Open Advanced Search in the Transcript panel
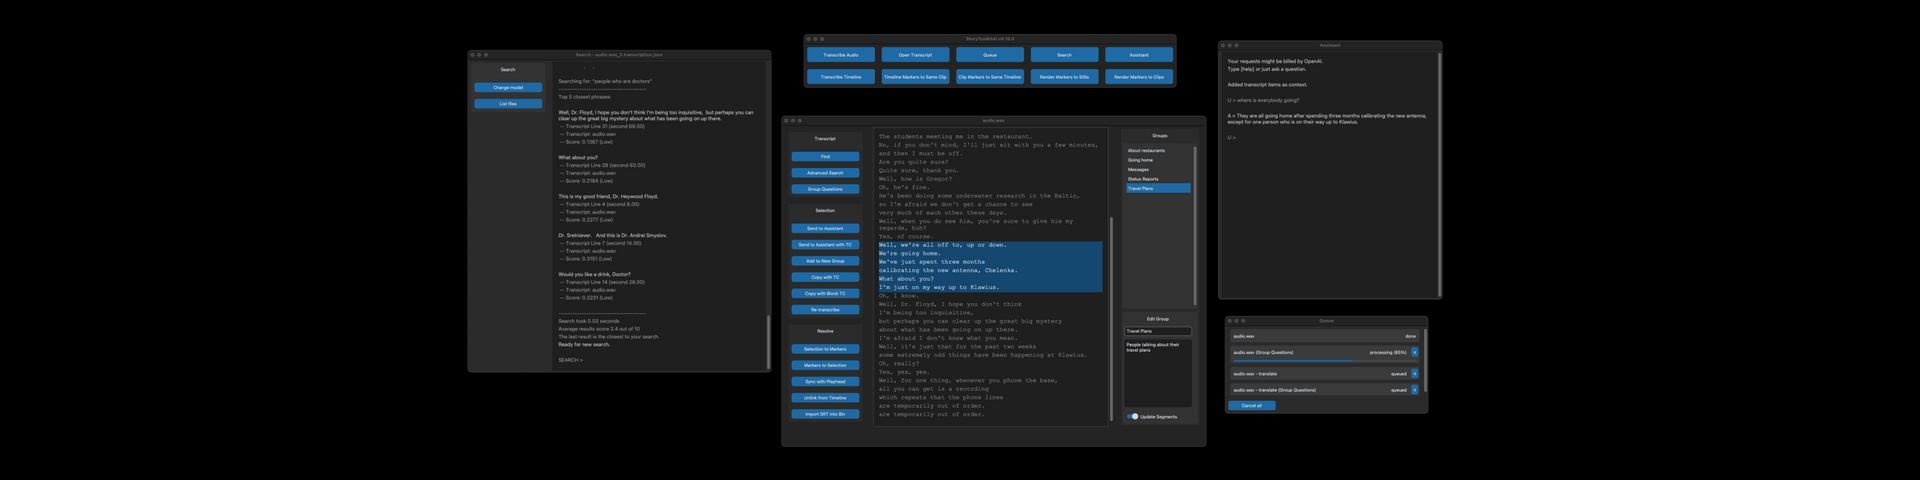 click(825, 173)
